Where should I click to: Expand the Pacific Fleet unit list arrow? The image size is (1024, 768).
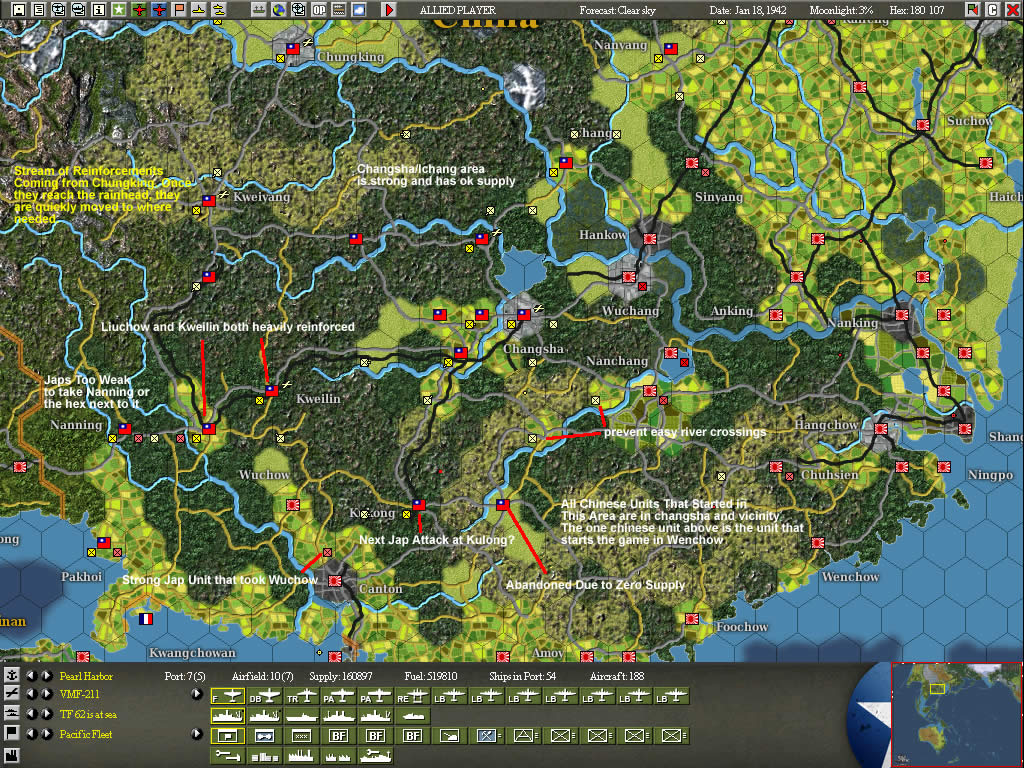[x=197, y=733]
